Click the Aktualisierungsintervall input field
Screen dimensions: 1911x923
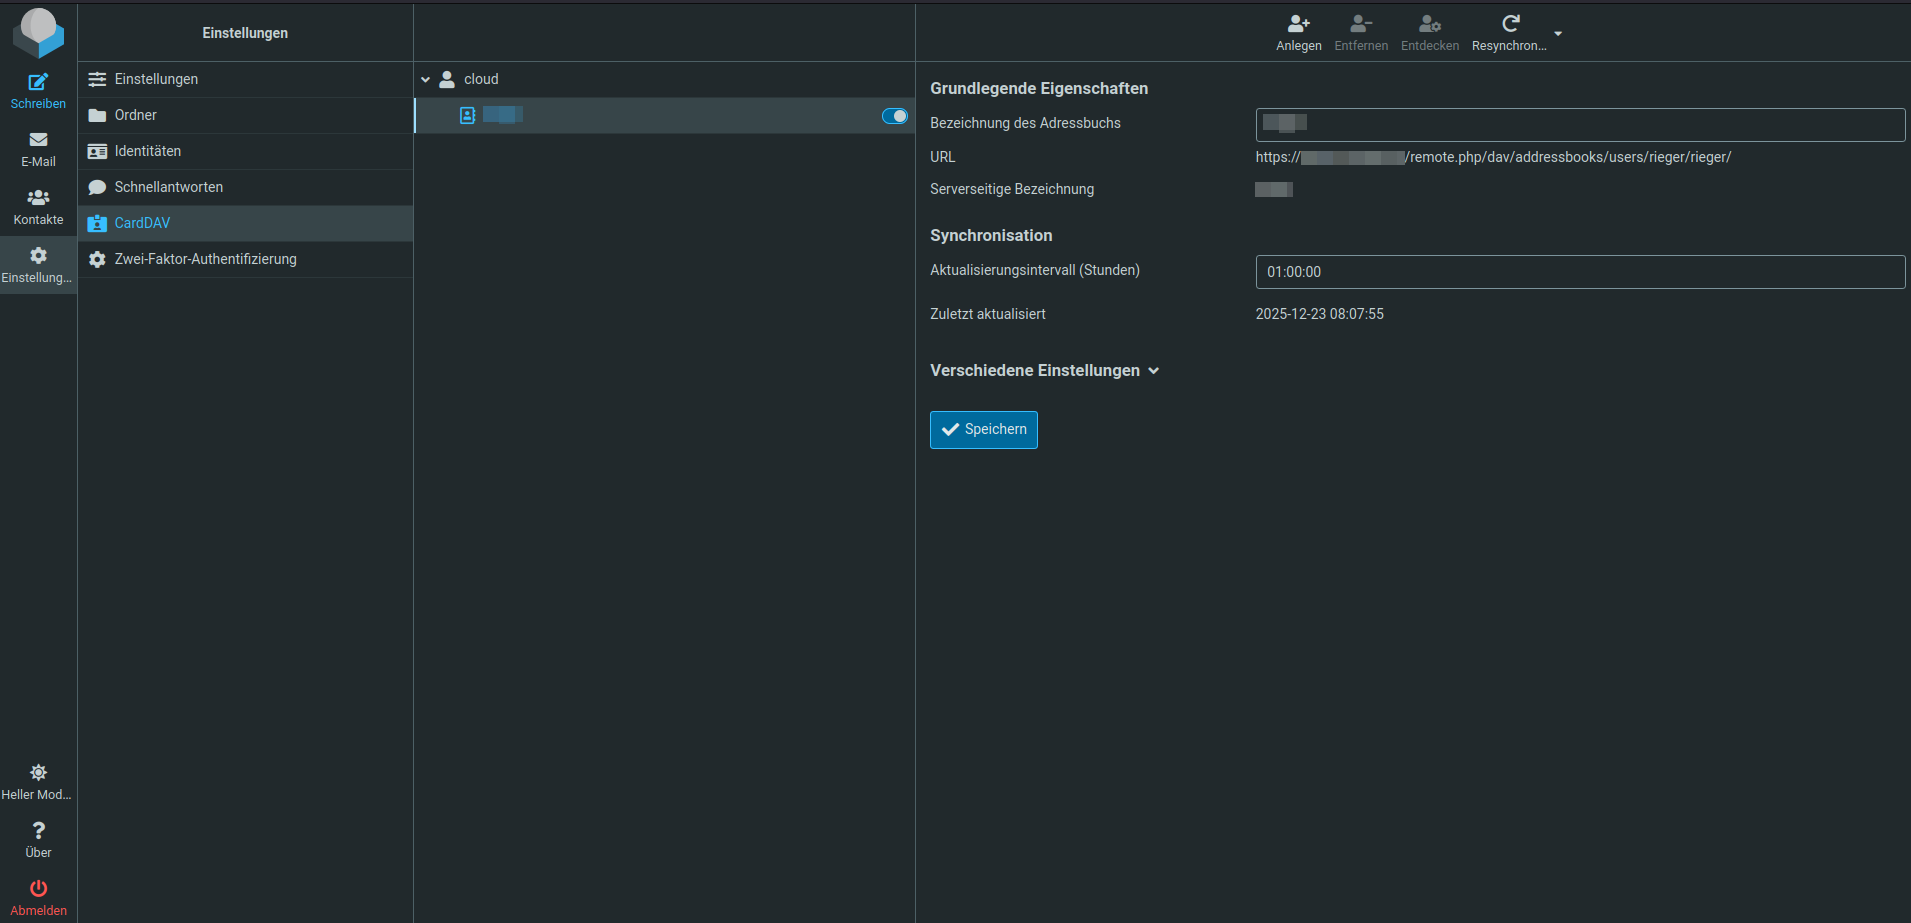point(1579,272)
